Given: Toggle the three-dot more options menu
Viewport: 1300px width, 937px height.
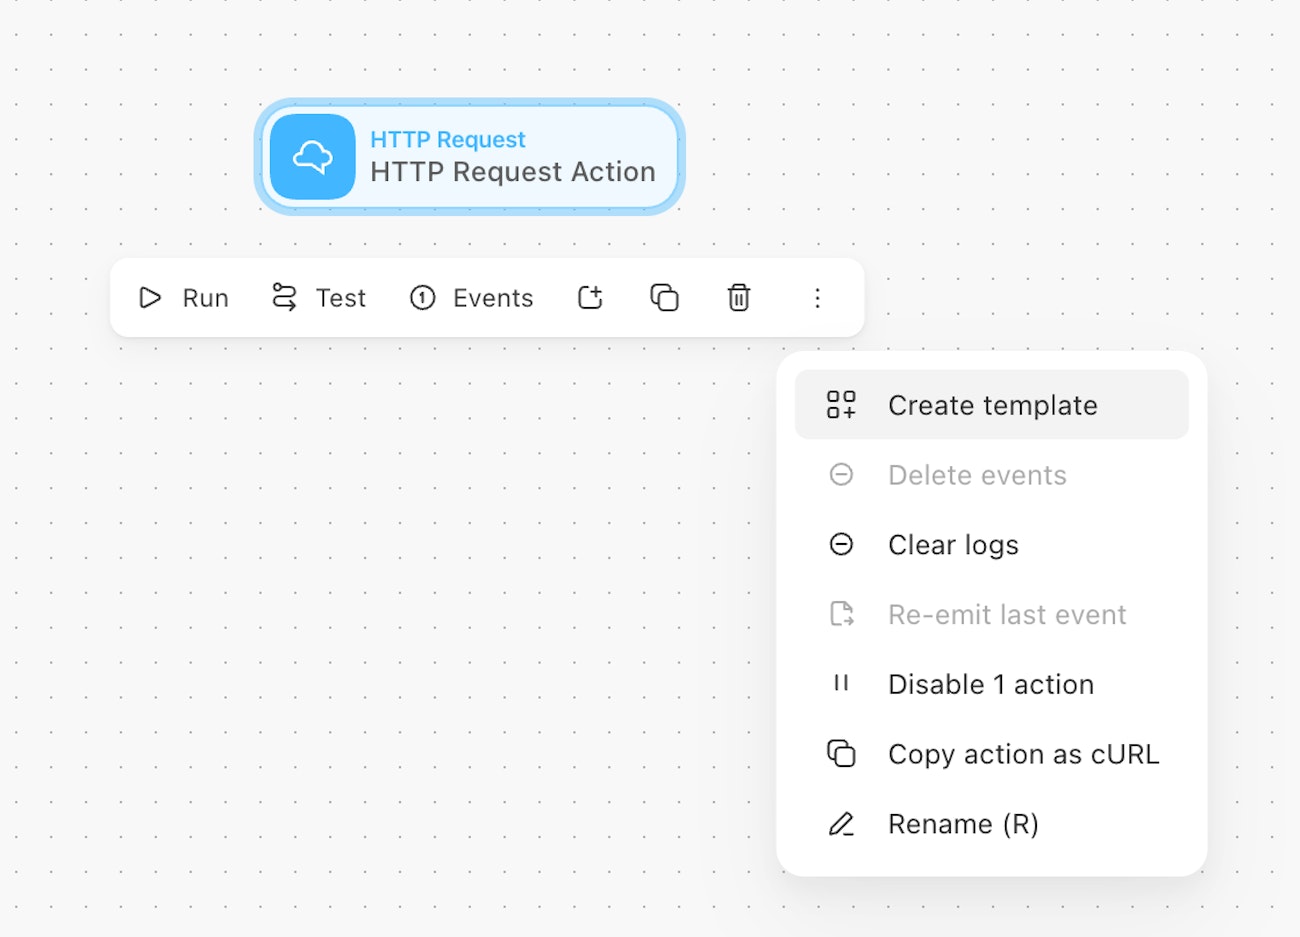Looking at the screenshot, I should coord(817,298).
